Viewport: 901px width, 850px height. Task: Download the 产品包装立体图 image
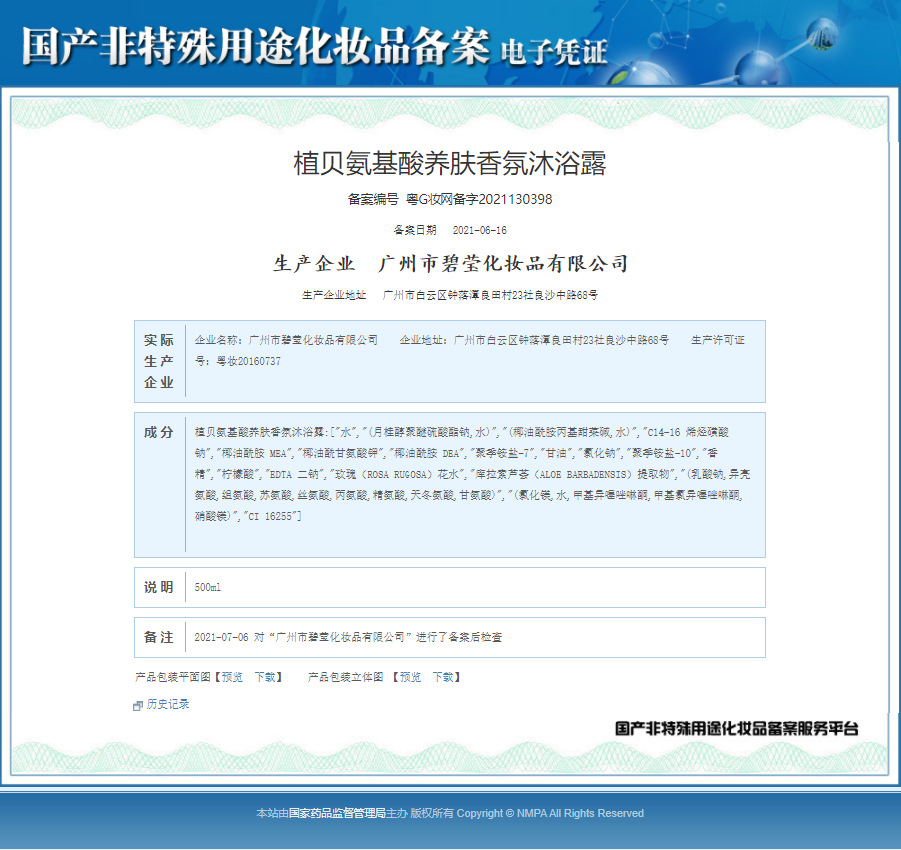[443, 677]
